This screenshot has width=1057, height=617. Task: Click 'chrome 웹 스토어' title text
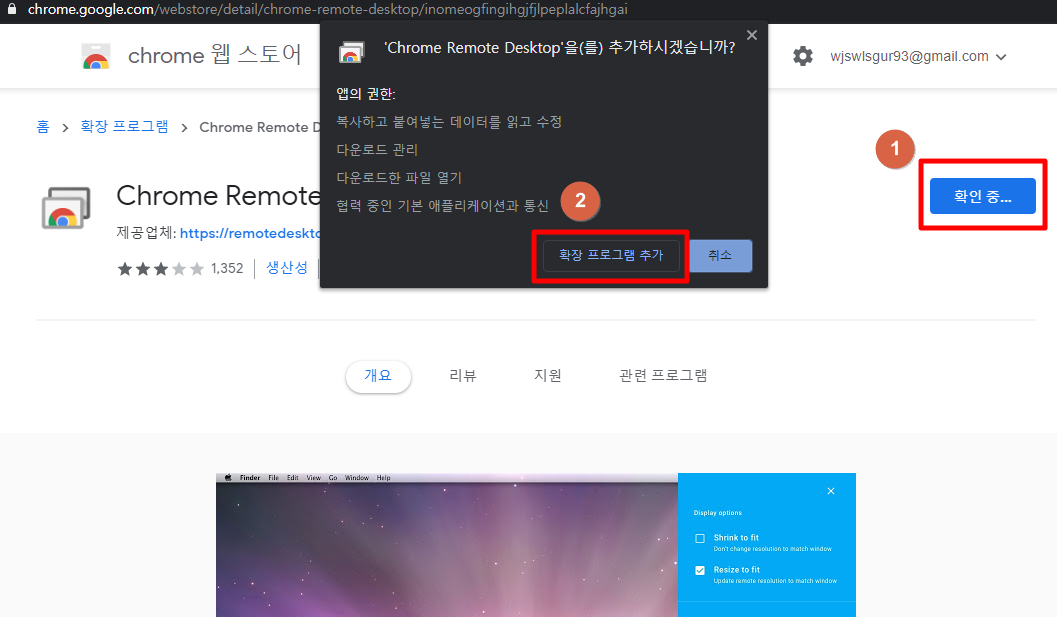pyautogui.click(x=215, y=55)
